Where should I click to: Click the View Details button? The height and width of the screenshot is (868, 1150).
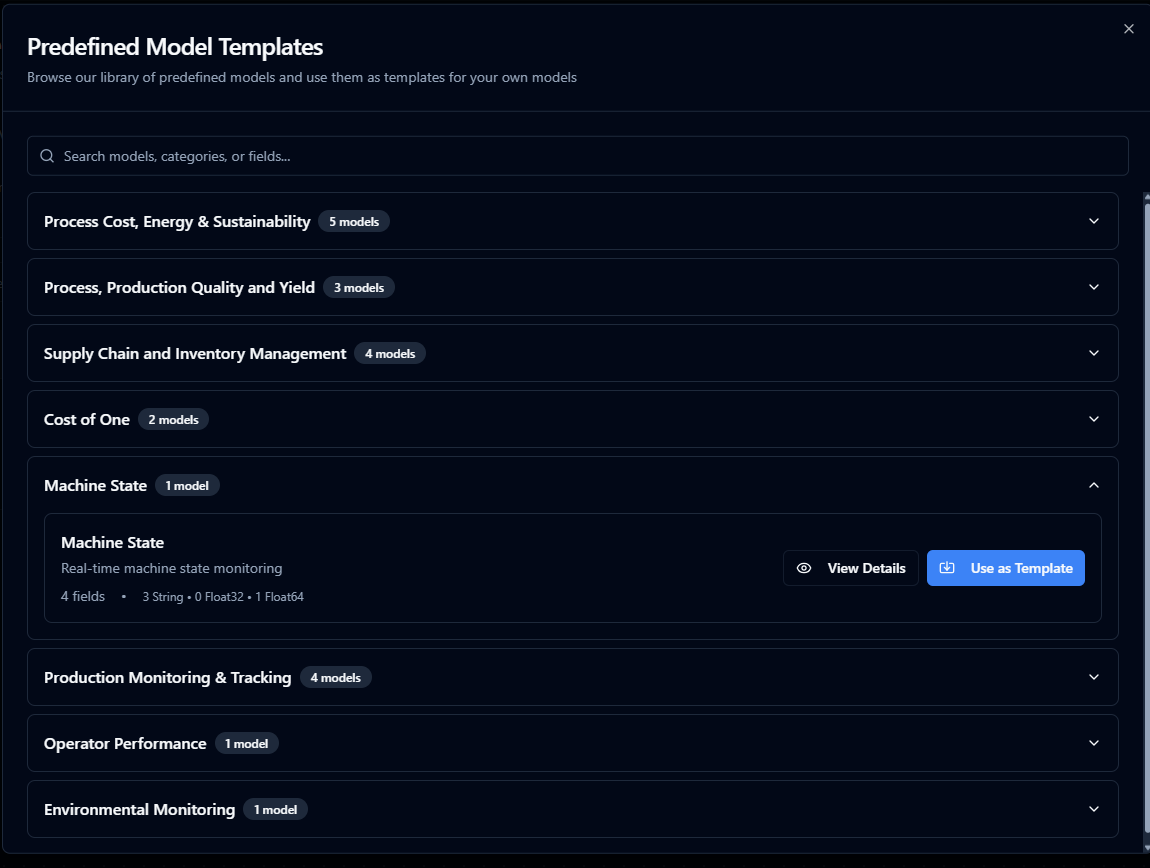(x=851, y=568)
